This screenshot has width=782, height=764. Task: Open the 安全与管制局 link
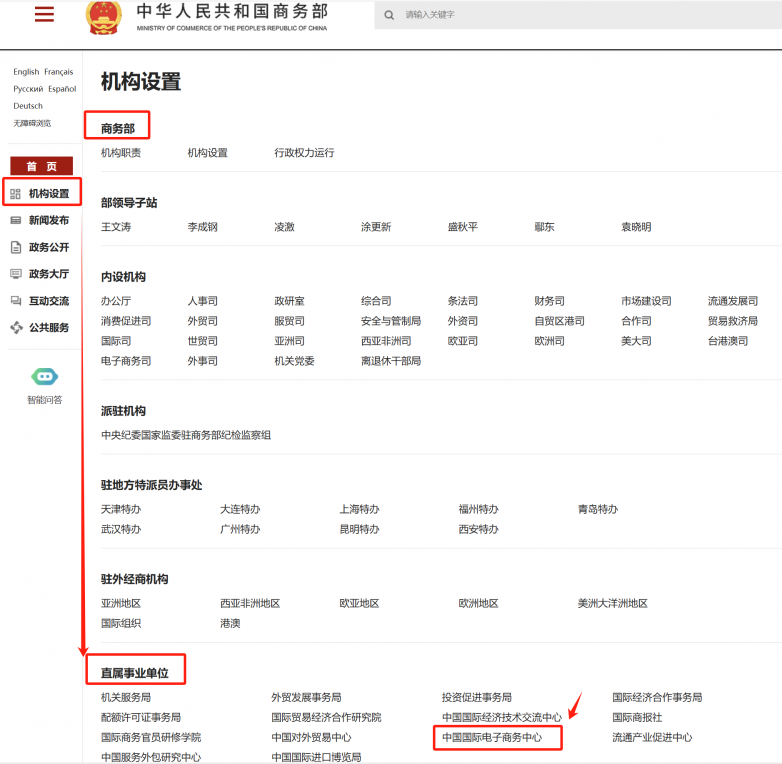click(391, 321)
